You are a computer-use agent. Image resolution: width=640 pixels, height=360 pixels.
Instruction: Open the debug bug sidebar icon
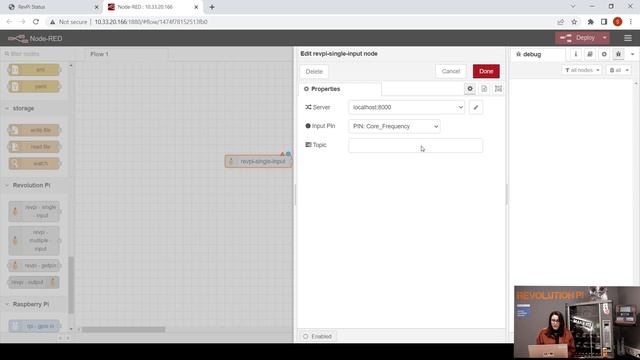[618, 54]
